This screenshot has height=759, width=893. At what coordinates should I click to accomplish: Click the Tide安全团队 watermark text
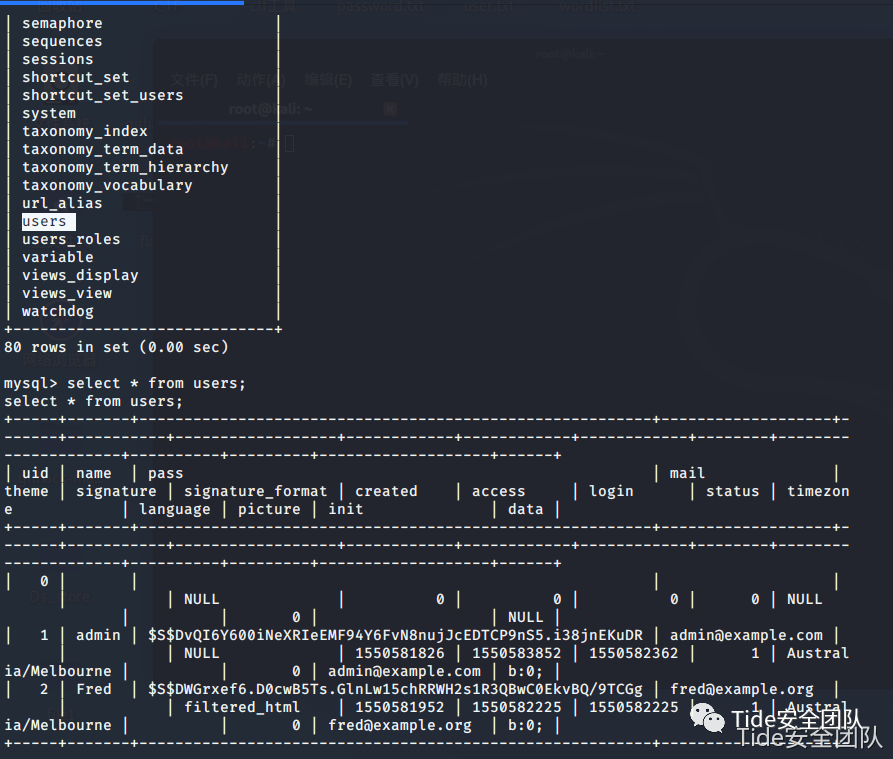click(797, 720)
